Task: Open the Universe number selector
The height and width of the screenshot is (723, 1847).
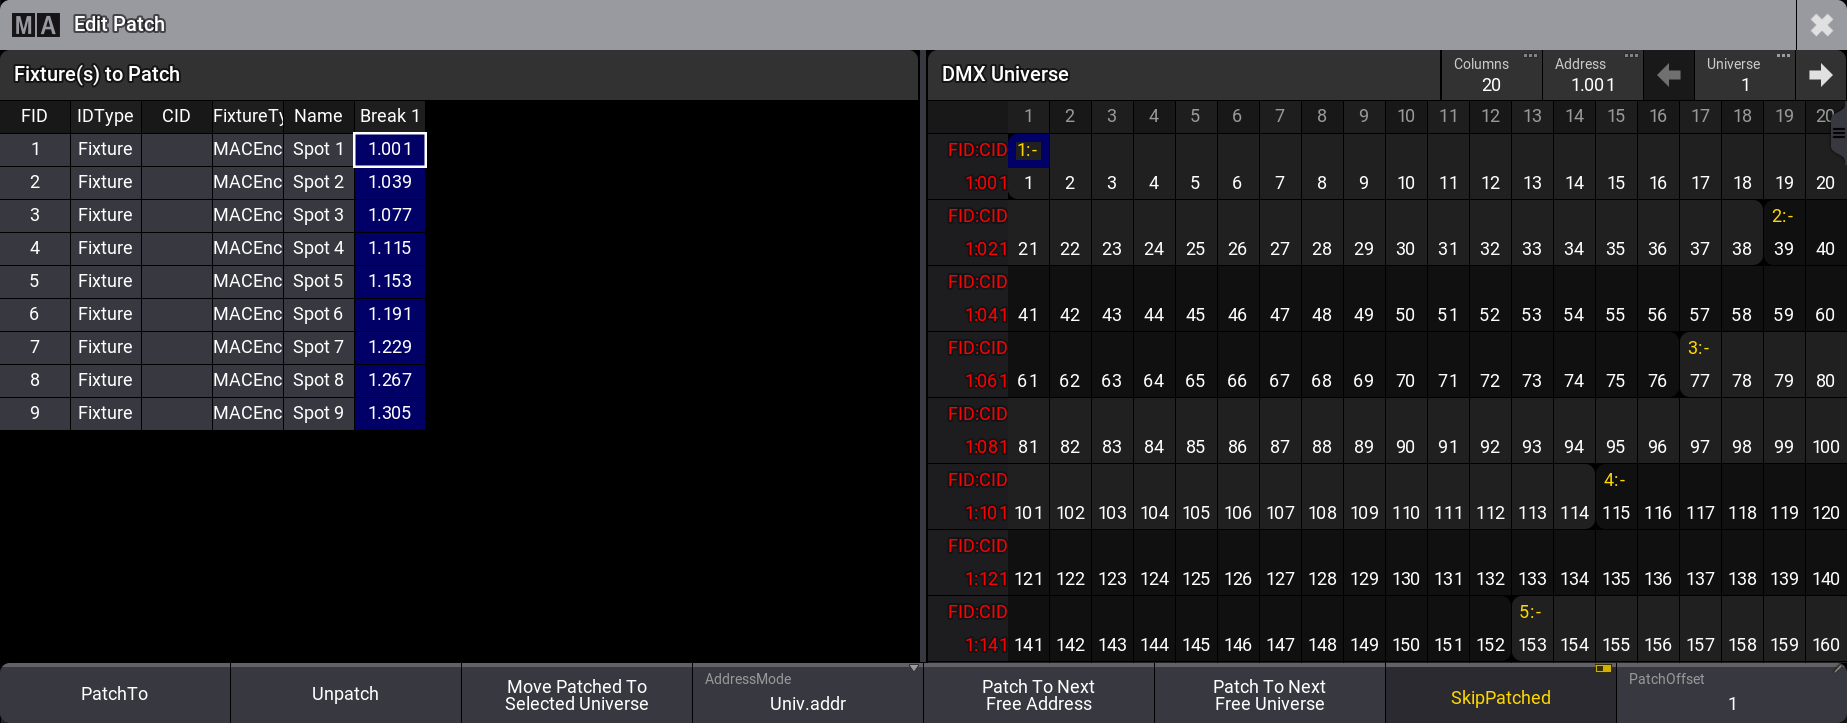Action: (x=1744, y=75)
